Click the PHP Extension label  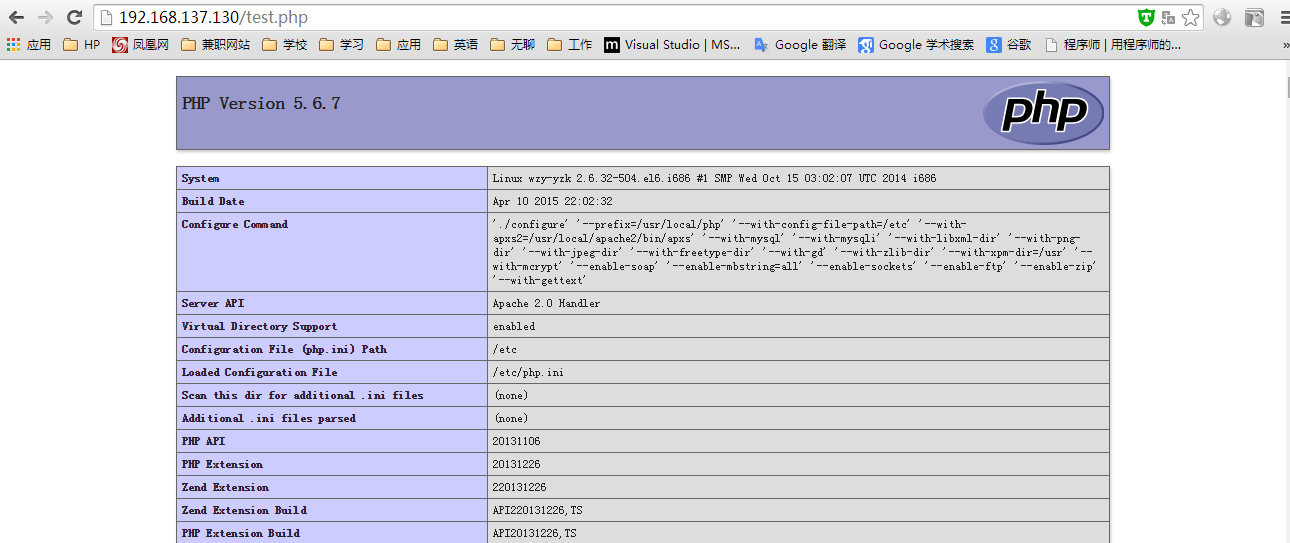click(222, 464)
